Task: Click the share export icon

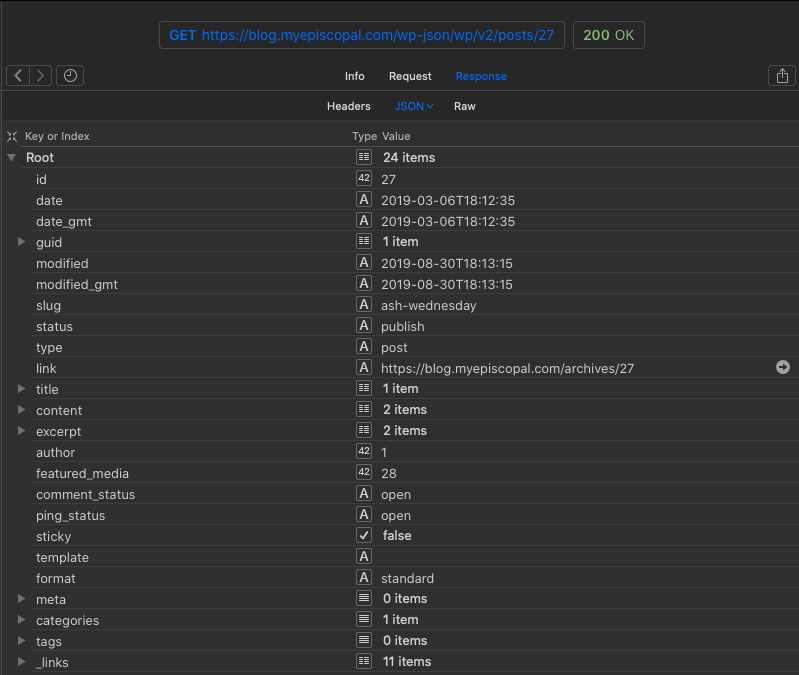Action: (x=782, y=76)
